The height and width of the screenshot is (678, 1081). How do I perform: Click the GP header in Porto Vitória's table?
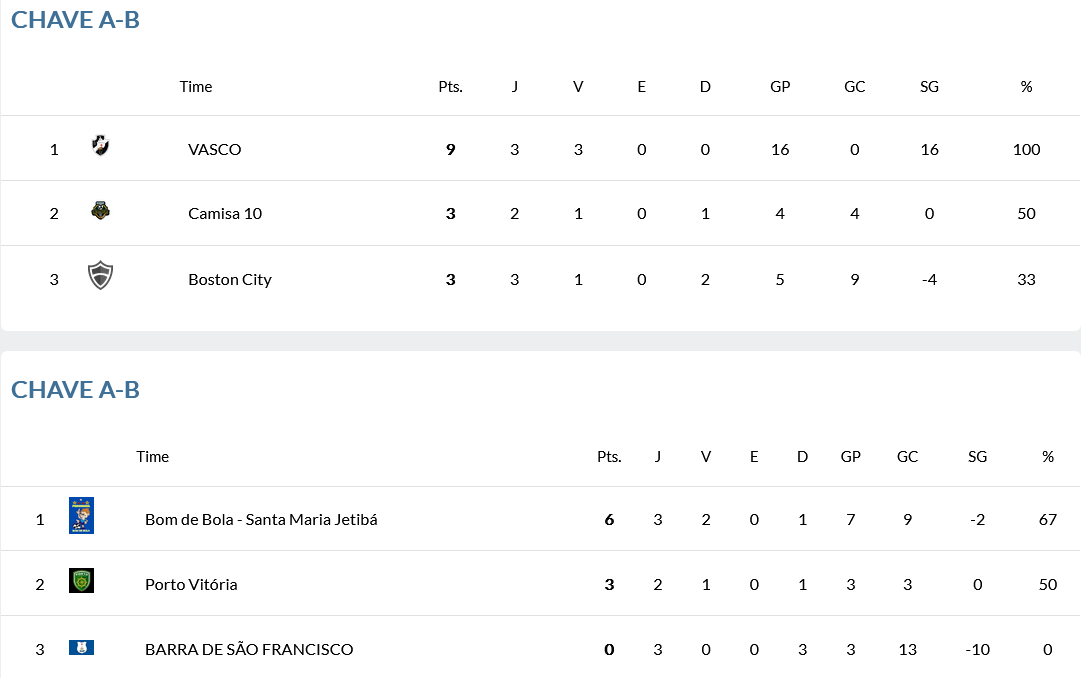pos(851,456)
